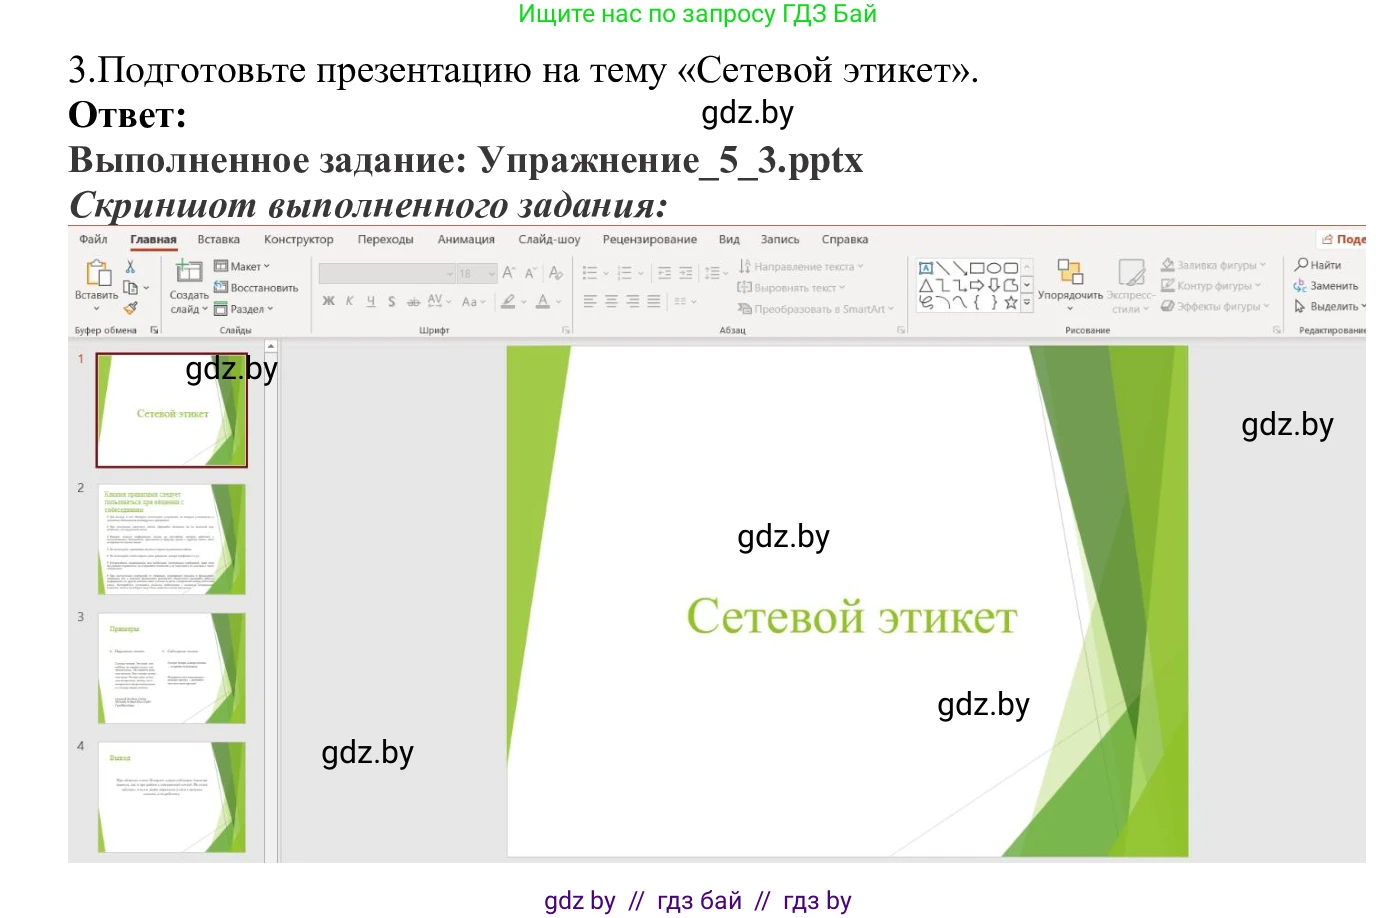Expand the Раздел section dropdown

tap(243, 309)
